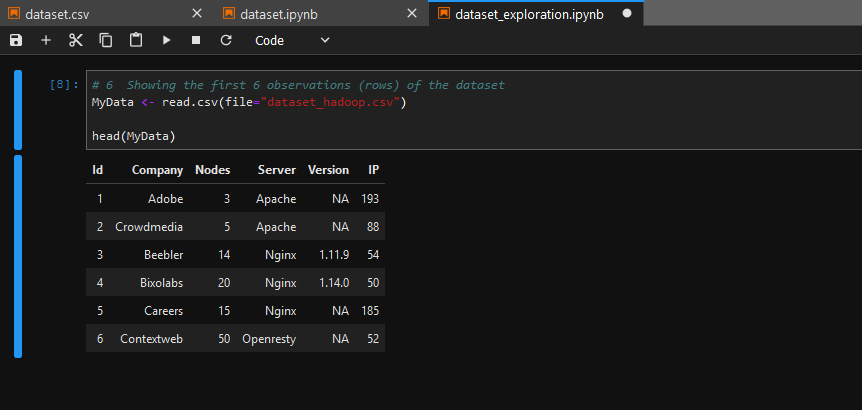Viewport: 862px width, 410px height.
Task: Run the selected cell
Action: 167,40
